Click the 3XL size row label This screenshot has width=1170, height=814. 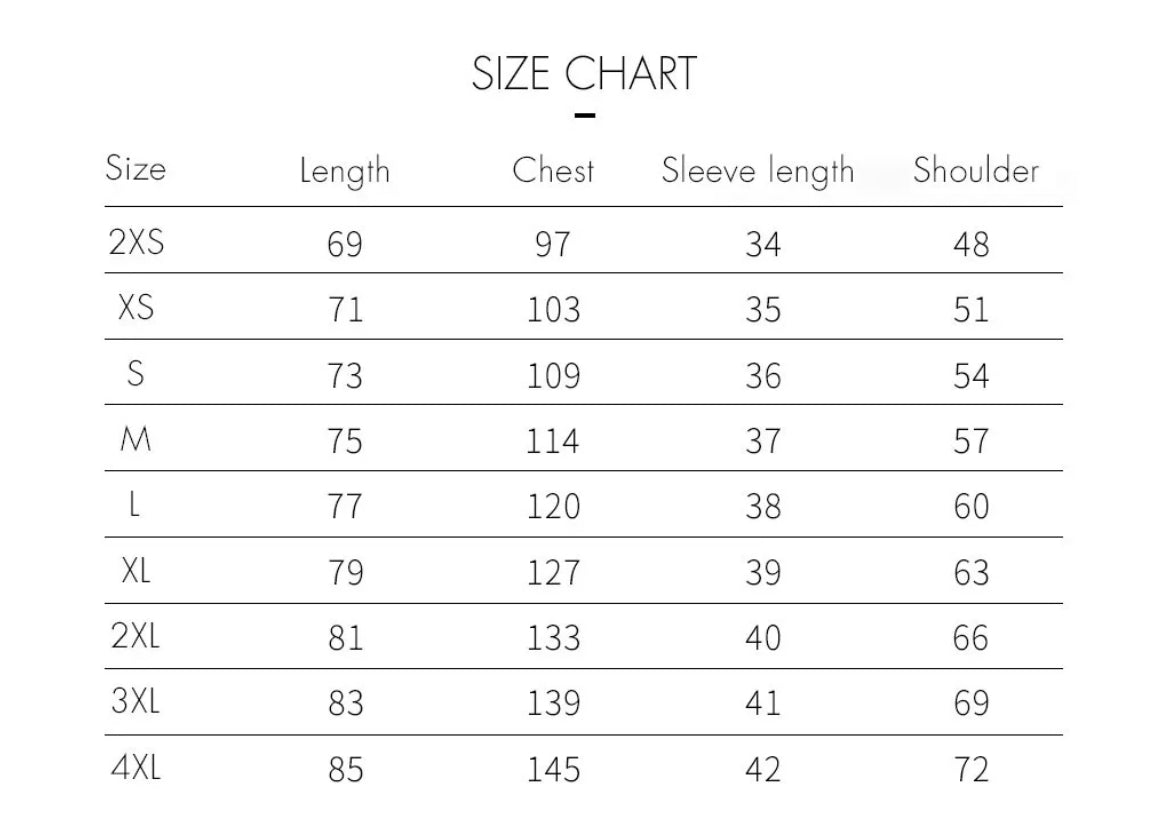tap(135, 702)
